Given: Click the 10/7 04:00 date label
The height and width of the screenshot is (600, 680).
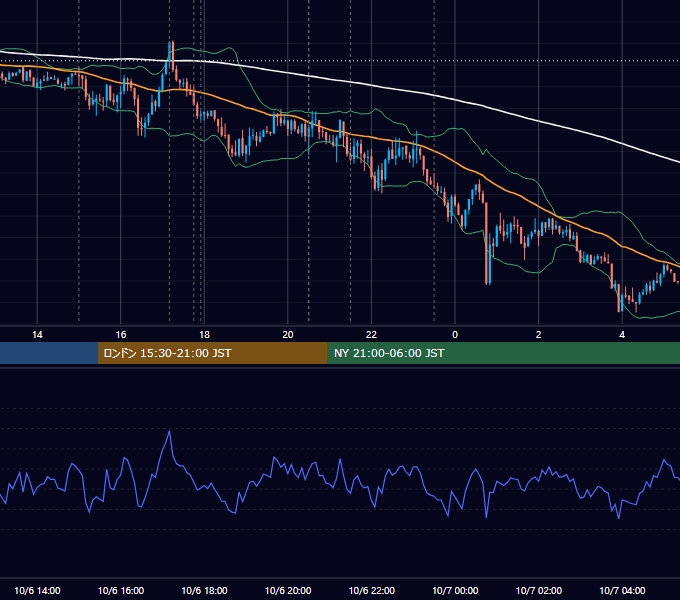Looking at the screenshot, I should coord(622,590).
